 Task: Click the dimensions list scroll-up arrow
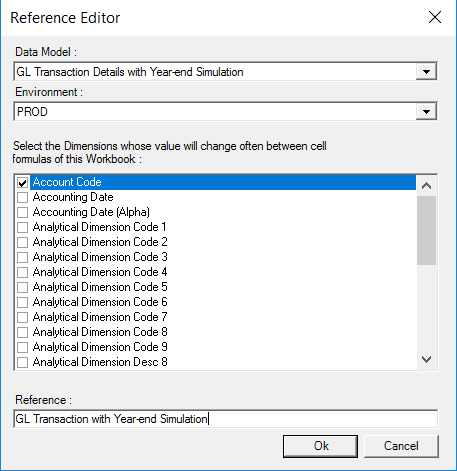(427, 186)
